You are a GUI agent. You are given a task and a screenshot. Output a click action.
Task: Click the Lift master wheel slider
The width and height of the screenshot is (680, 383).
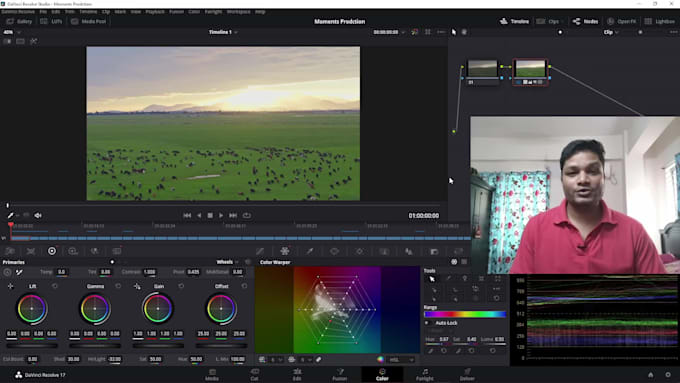point(32,346)
